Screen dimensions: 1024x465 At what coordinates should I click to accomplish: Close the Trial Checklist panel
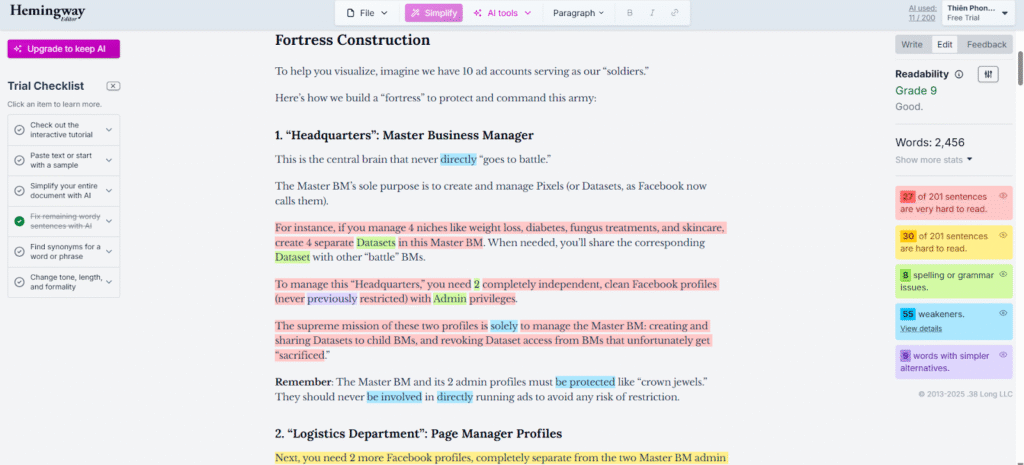113,86
